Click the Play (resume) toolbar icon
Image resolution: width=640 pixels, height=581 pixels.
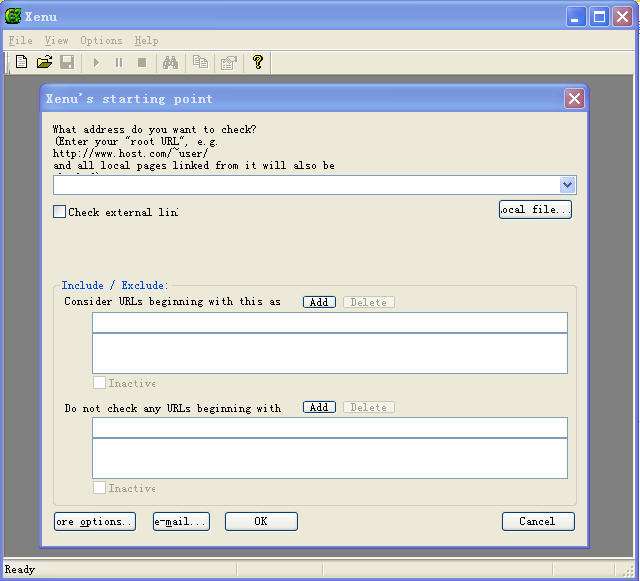(x=96, y=63)
